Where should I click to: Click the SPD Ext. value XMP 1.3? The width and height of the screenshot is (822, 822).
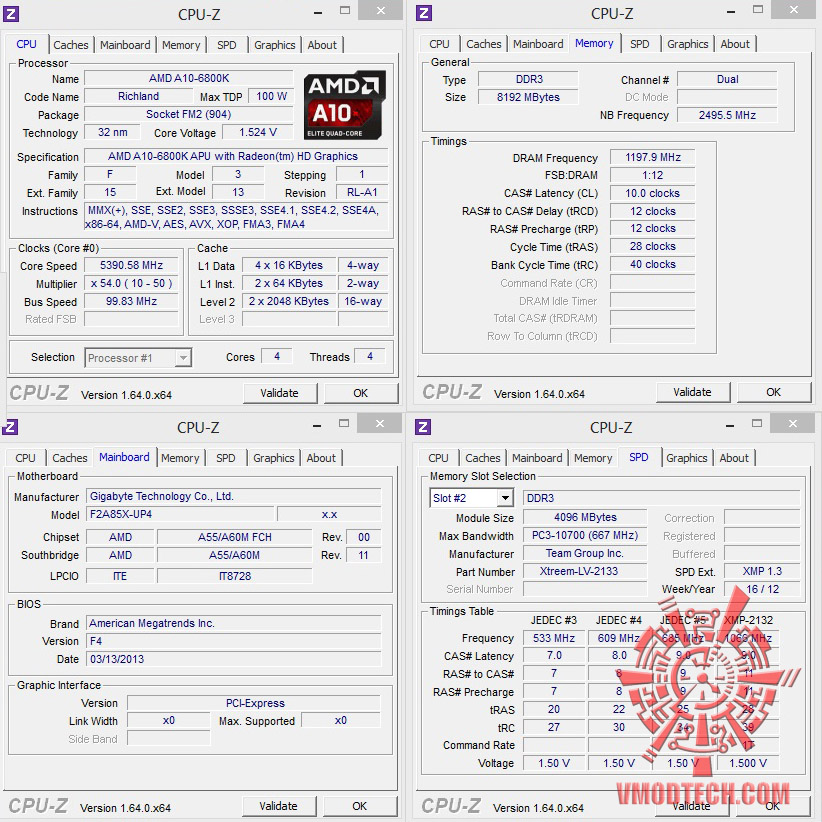(x=762, y=571)
